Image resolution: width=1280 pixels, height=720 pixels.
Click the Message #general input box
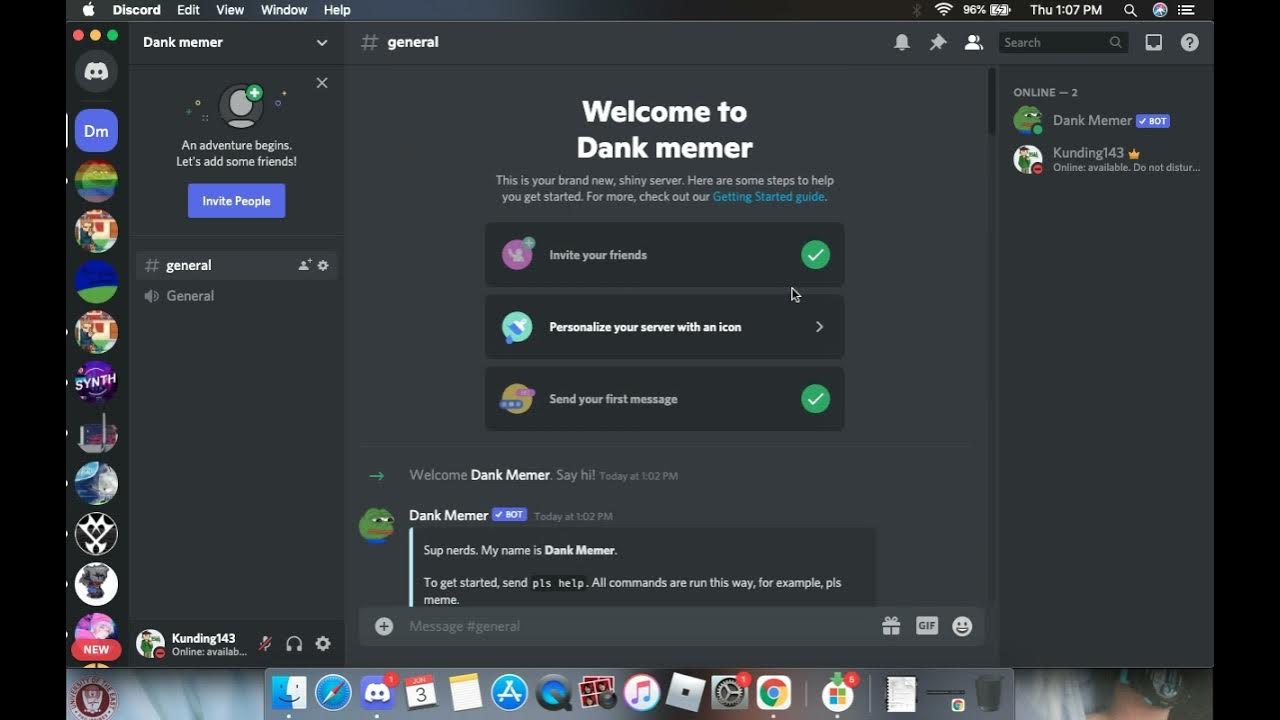(x=640, y=626)
